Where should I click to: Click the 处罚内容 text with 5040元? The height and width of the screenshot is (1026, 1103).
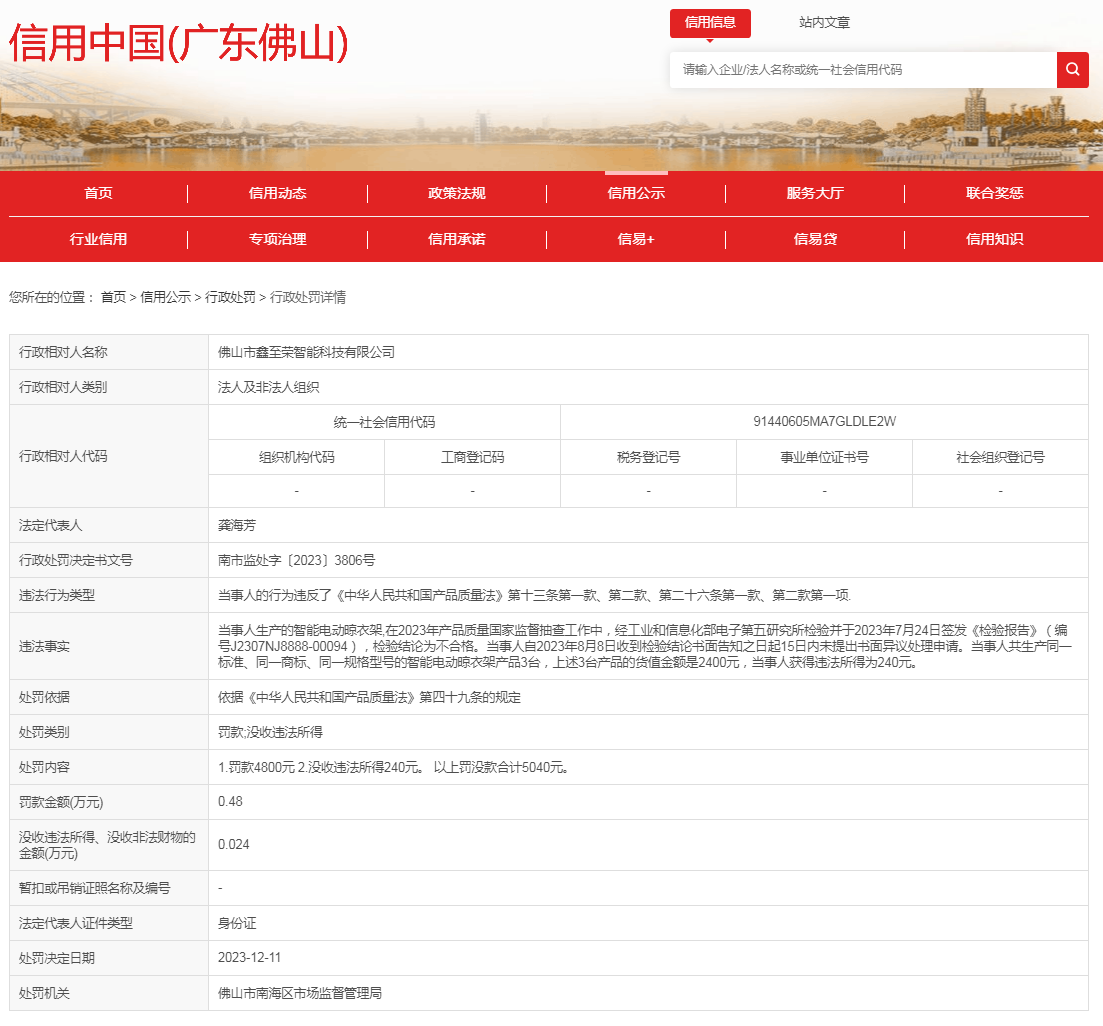click(394, 767)
